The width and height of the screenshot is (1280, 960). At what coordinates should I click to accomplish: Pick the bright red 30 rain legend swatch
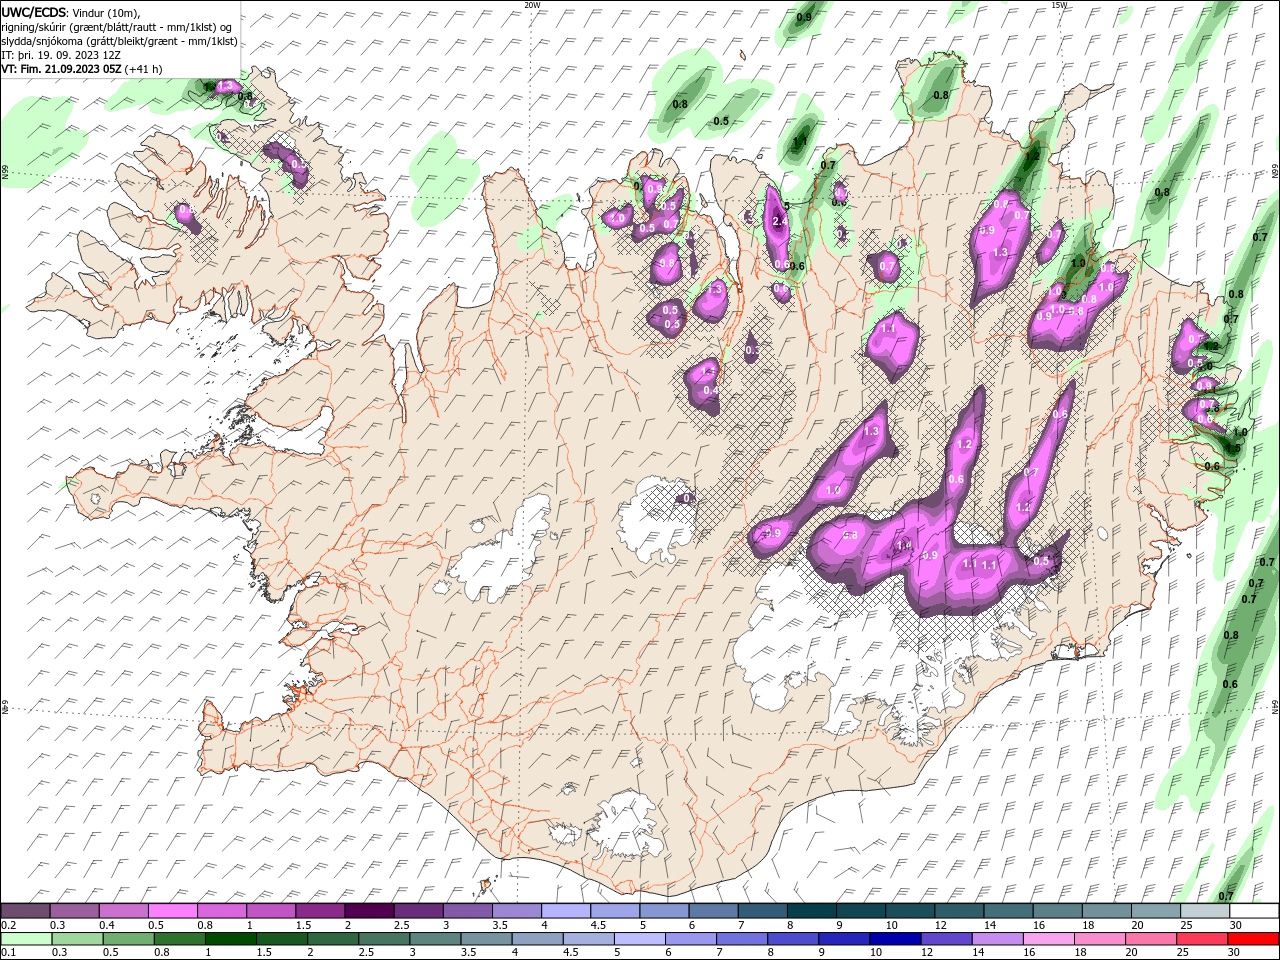(x=1254, y=939)
